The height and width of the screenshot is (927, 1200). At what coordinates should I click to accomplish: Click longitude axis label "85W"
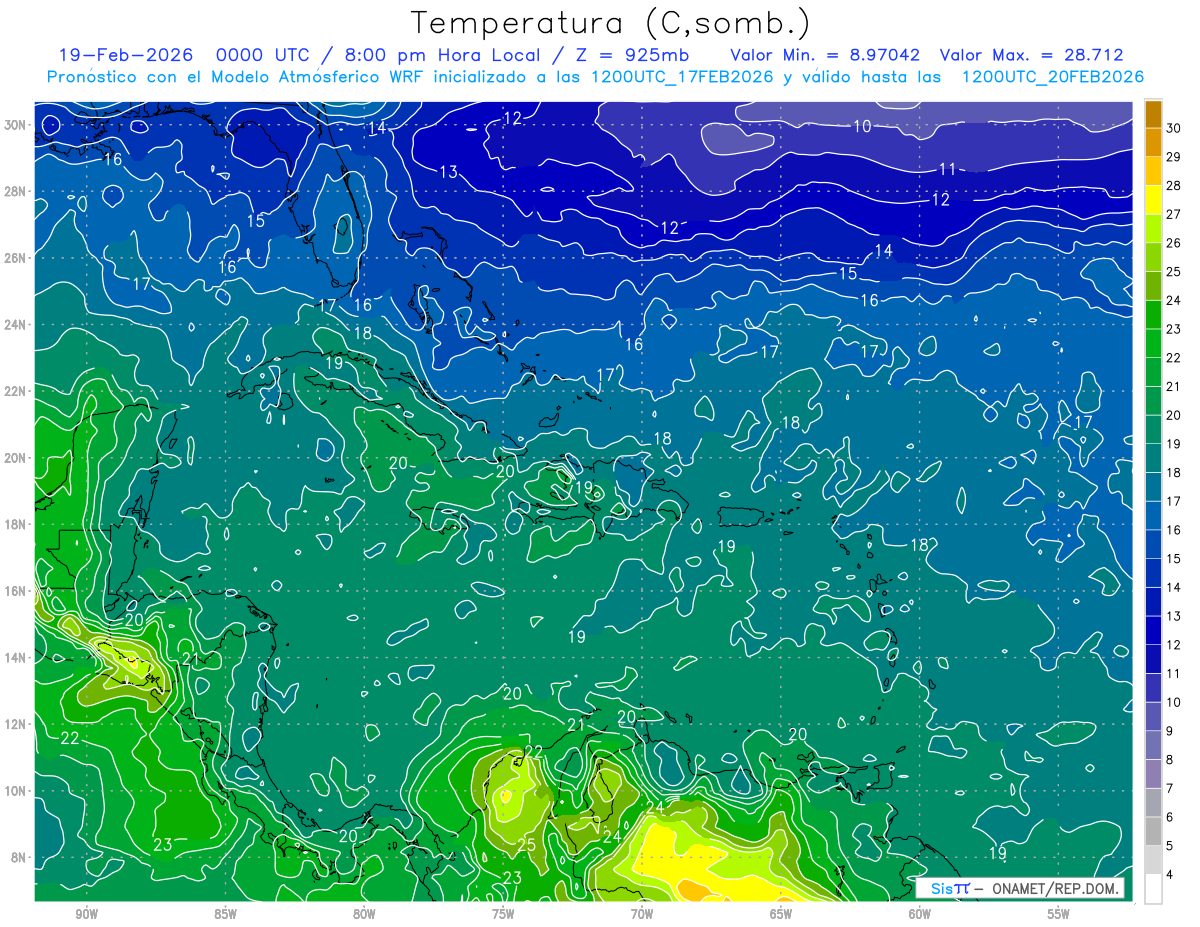coord(225,914)
